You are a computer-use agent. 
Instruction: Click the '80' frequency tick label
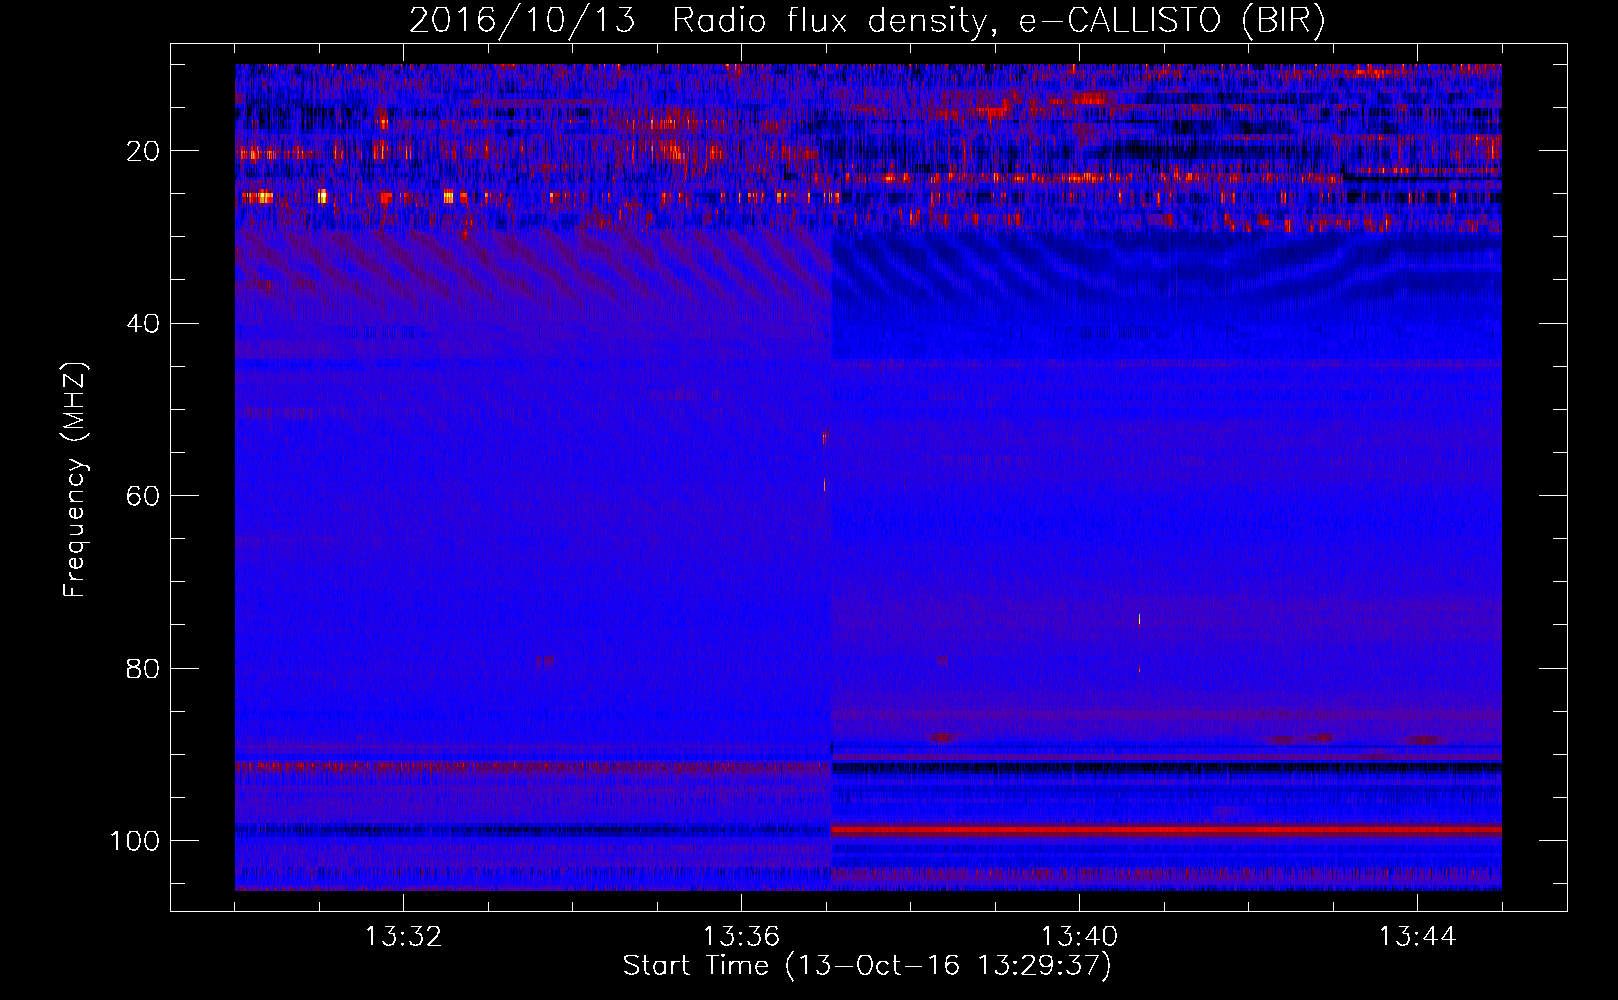(x=143, y=669)
